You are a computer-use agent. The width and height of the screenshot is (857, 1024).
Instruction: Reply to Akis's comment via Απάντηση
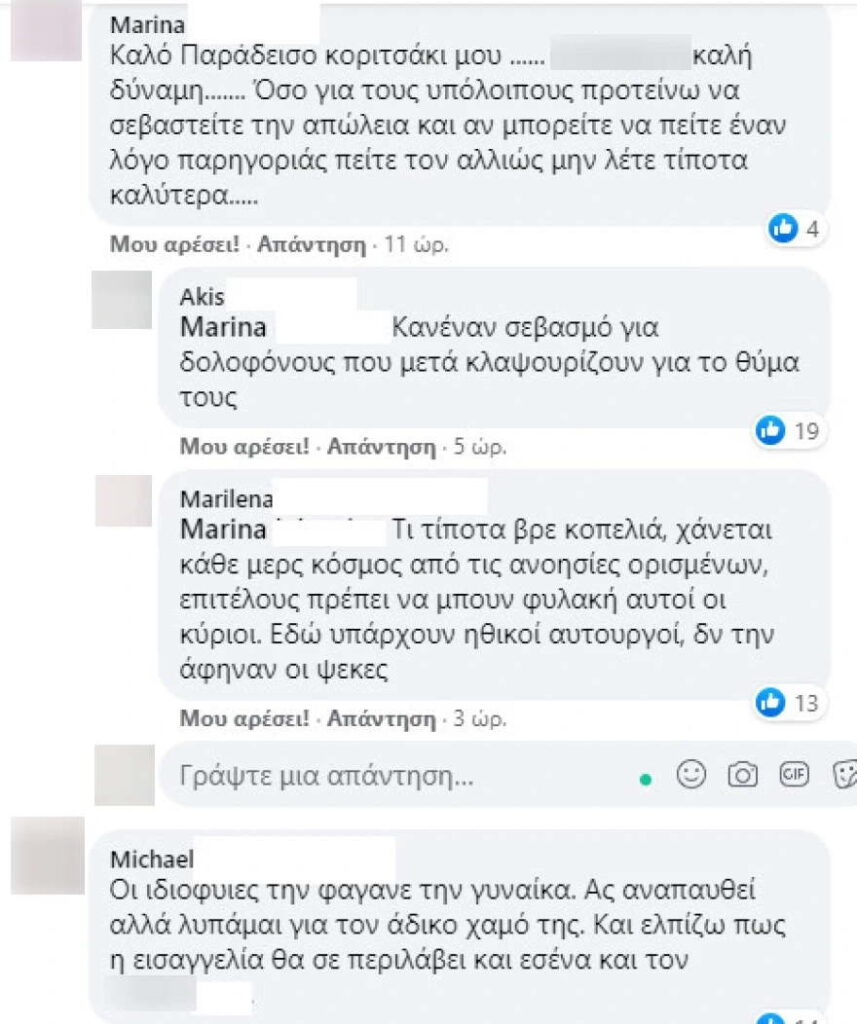(x=381, y=447)
